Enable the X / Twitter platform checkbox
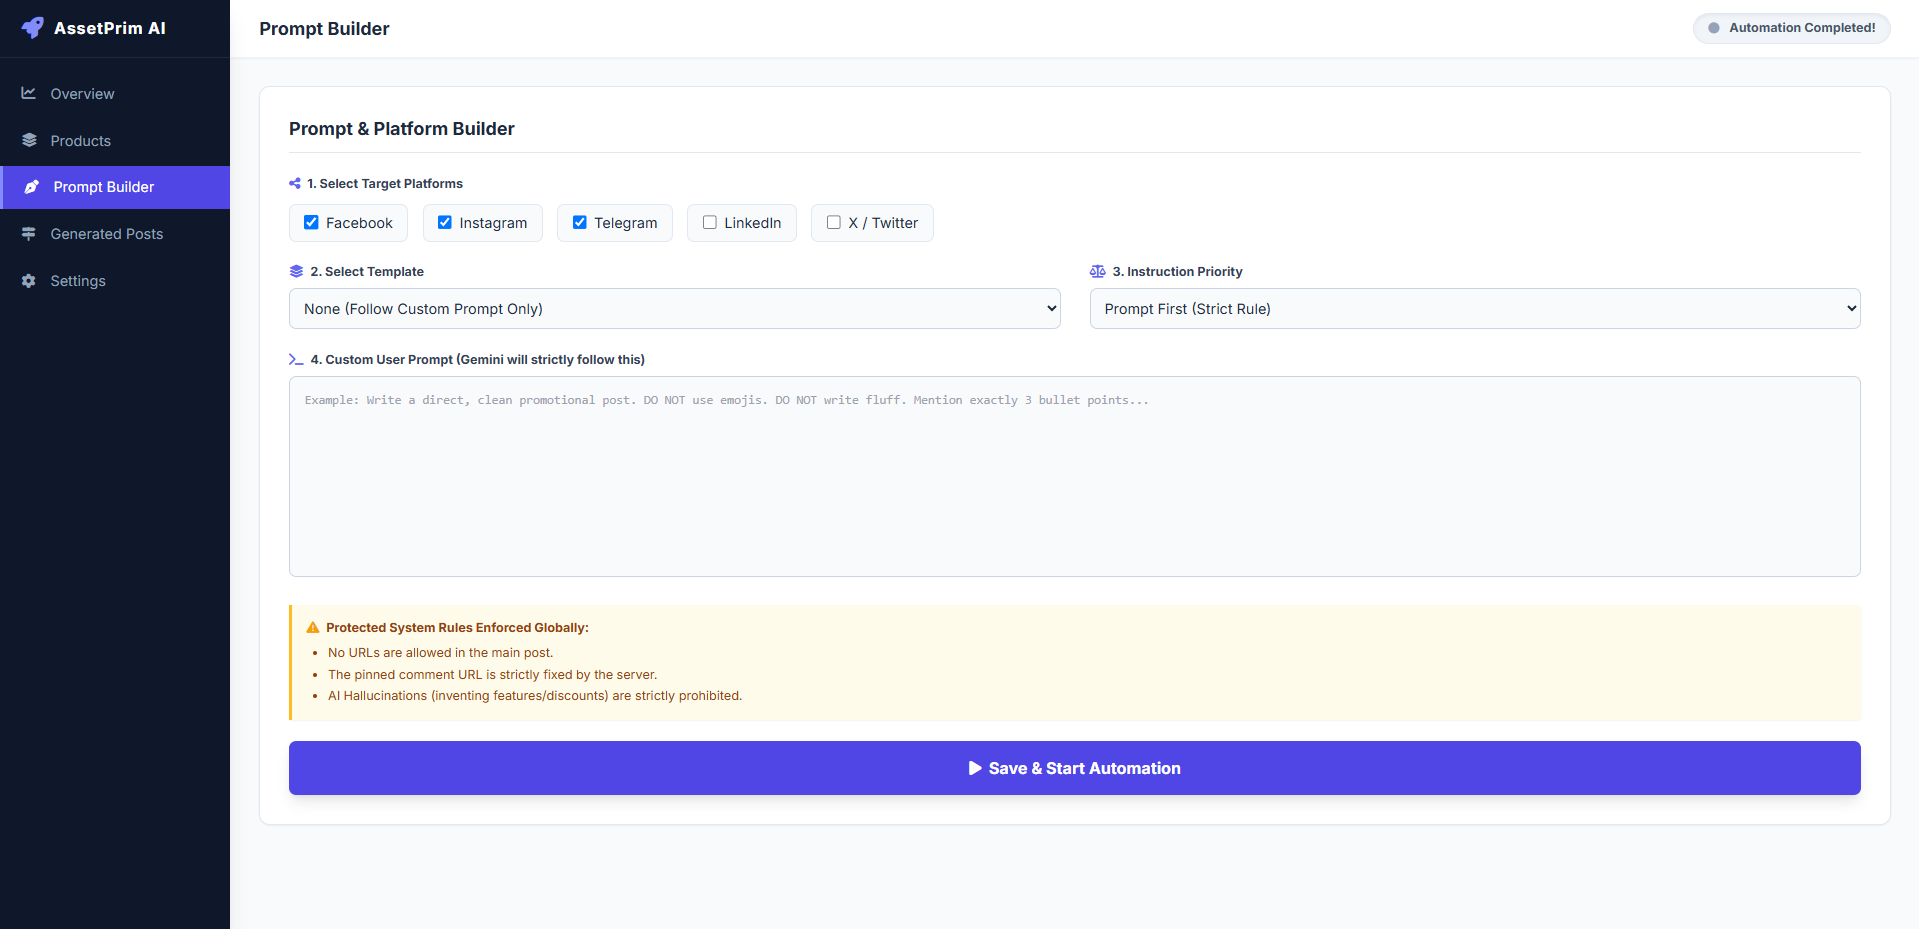Viewport: 1919px width, 929px height. point(834,222)
